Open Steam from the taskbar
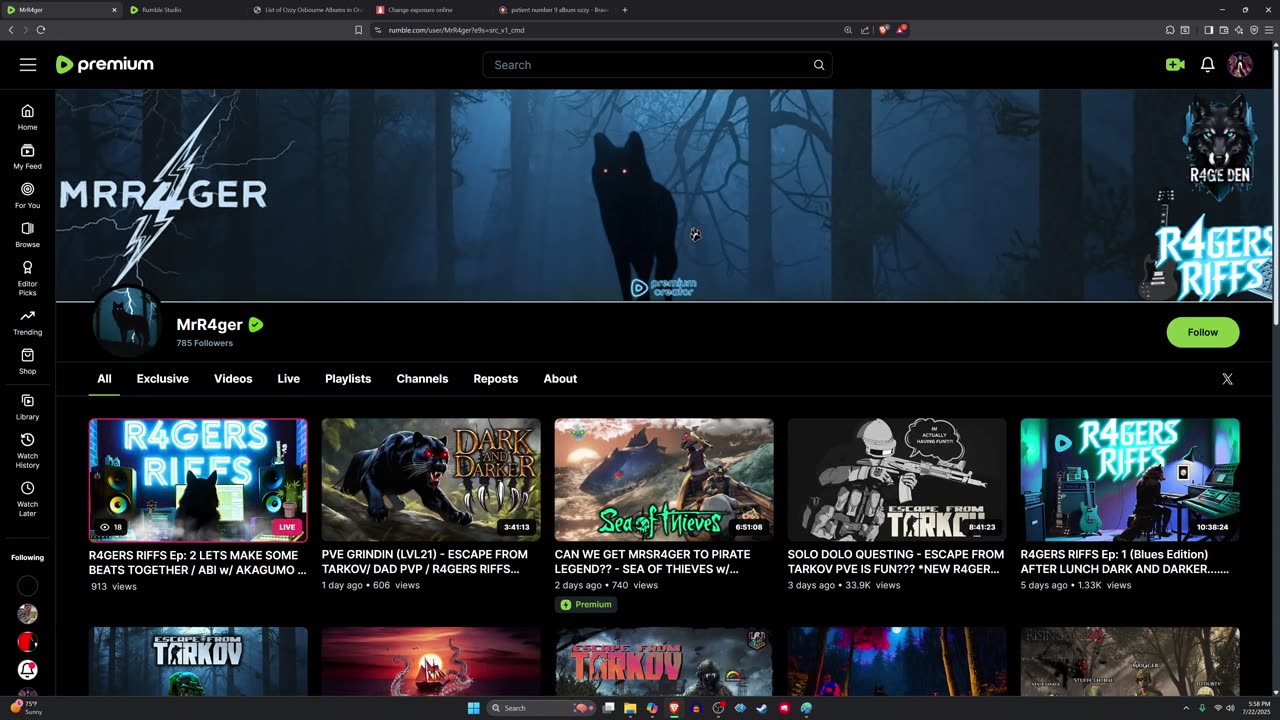This screenshot has height=720, width=1280. [x=762, y=708]
